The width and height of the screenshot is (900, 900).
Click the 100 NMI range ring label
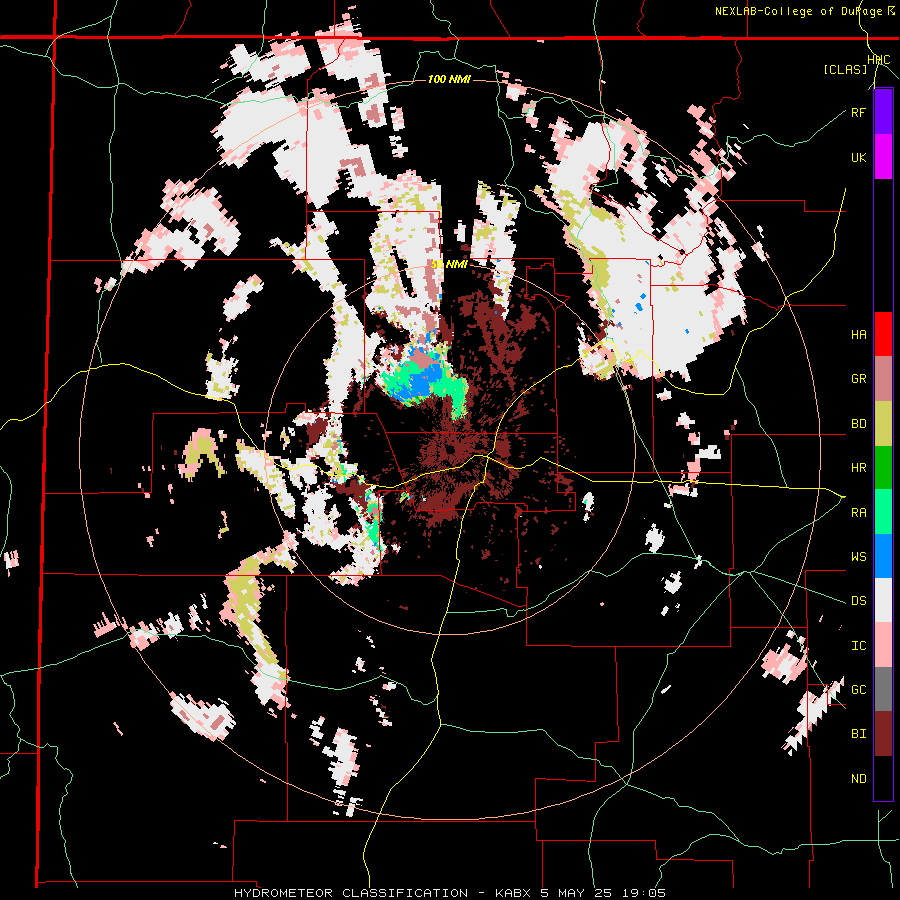point(449,79)
